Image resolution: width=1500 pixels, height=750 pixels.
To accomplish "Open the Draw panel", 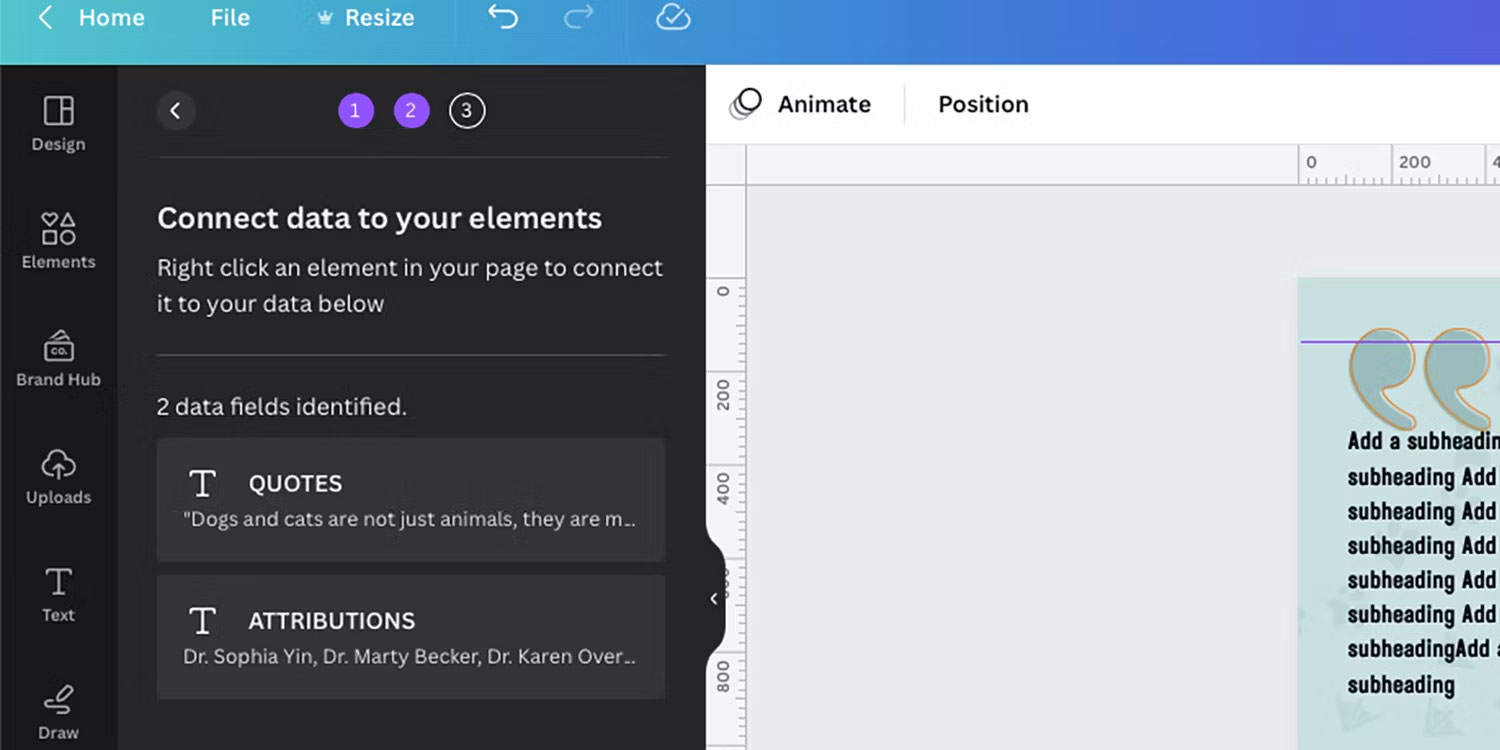I will 57,712.
